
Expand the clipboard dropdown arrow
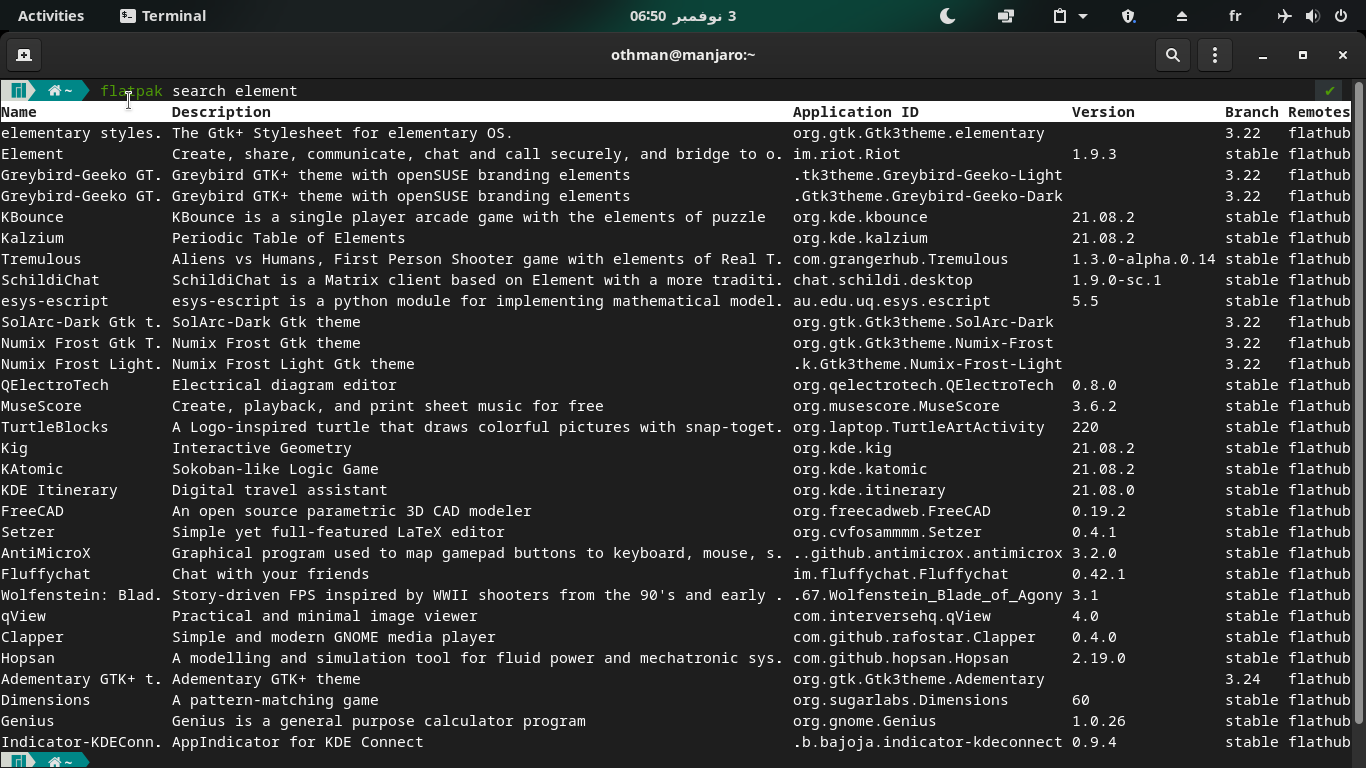pyautogui.click(x=1083, y=16)
